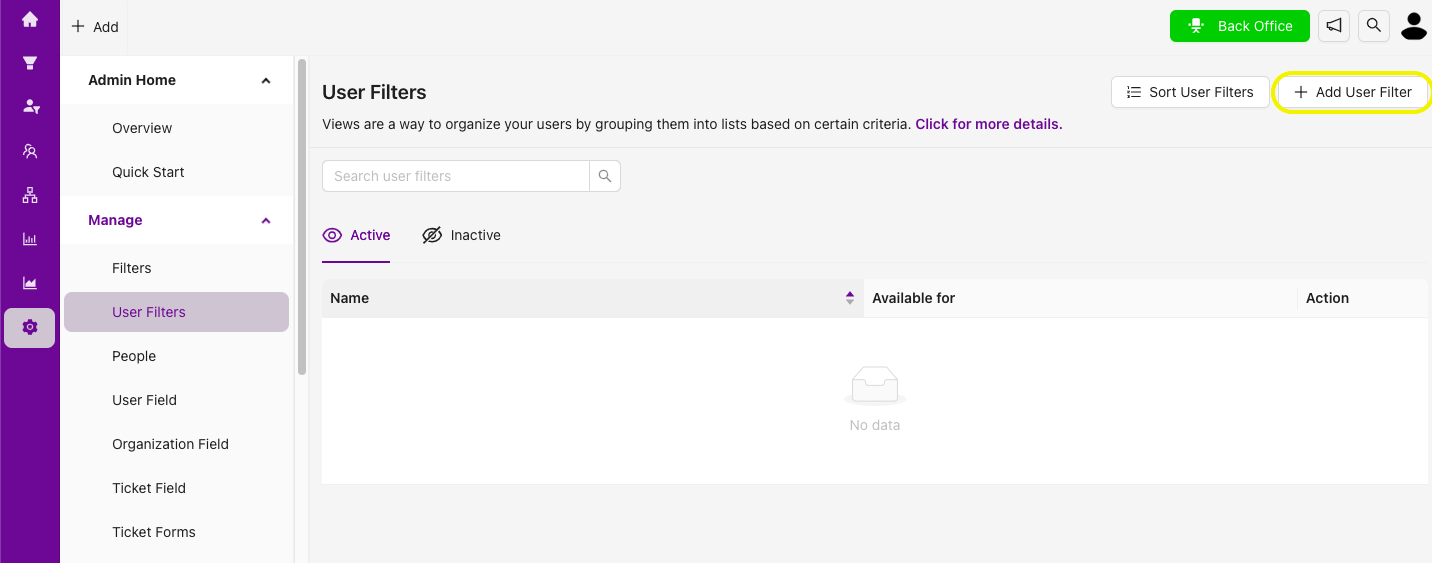Click Add User Filter button
1432x563 pixels.
click(1353, 92)
